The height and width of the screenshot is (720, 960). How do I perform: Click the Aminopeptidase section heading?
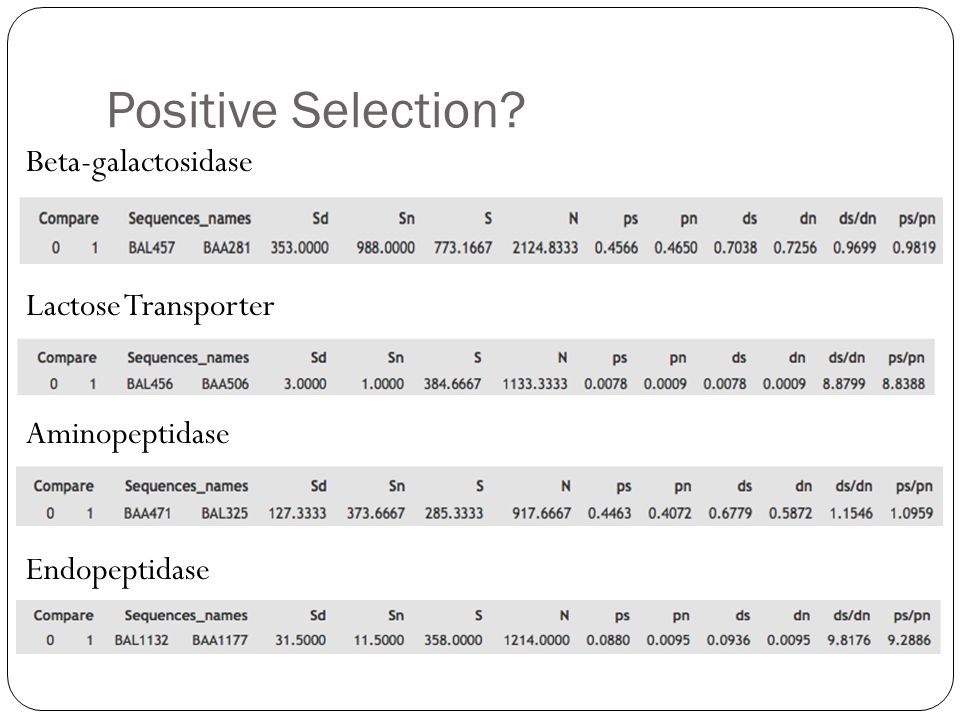click(x=127, y=435)
